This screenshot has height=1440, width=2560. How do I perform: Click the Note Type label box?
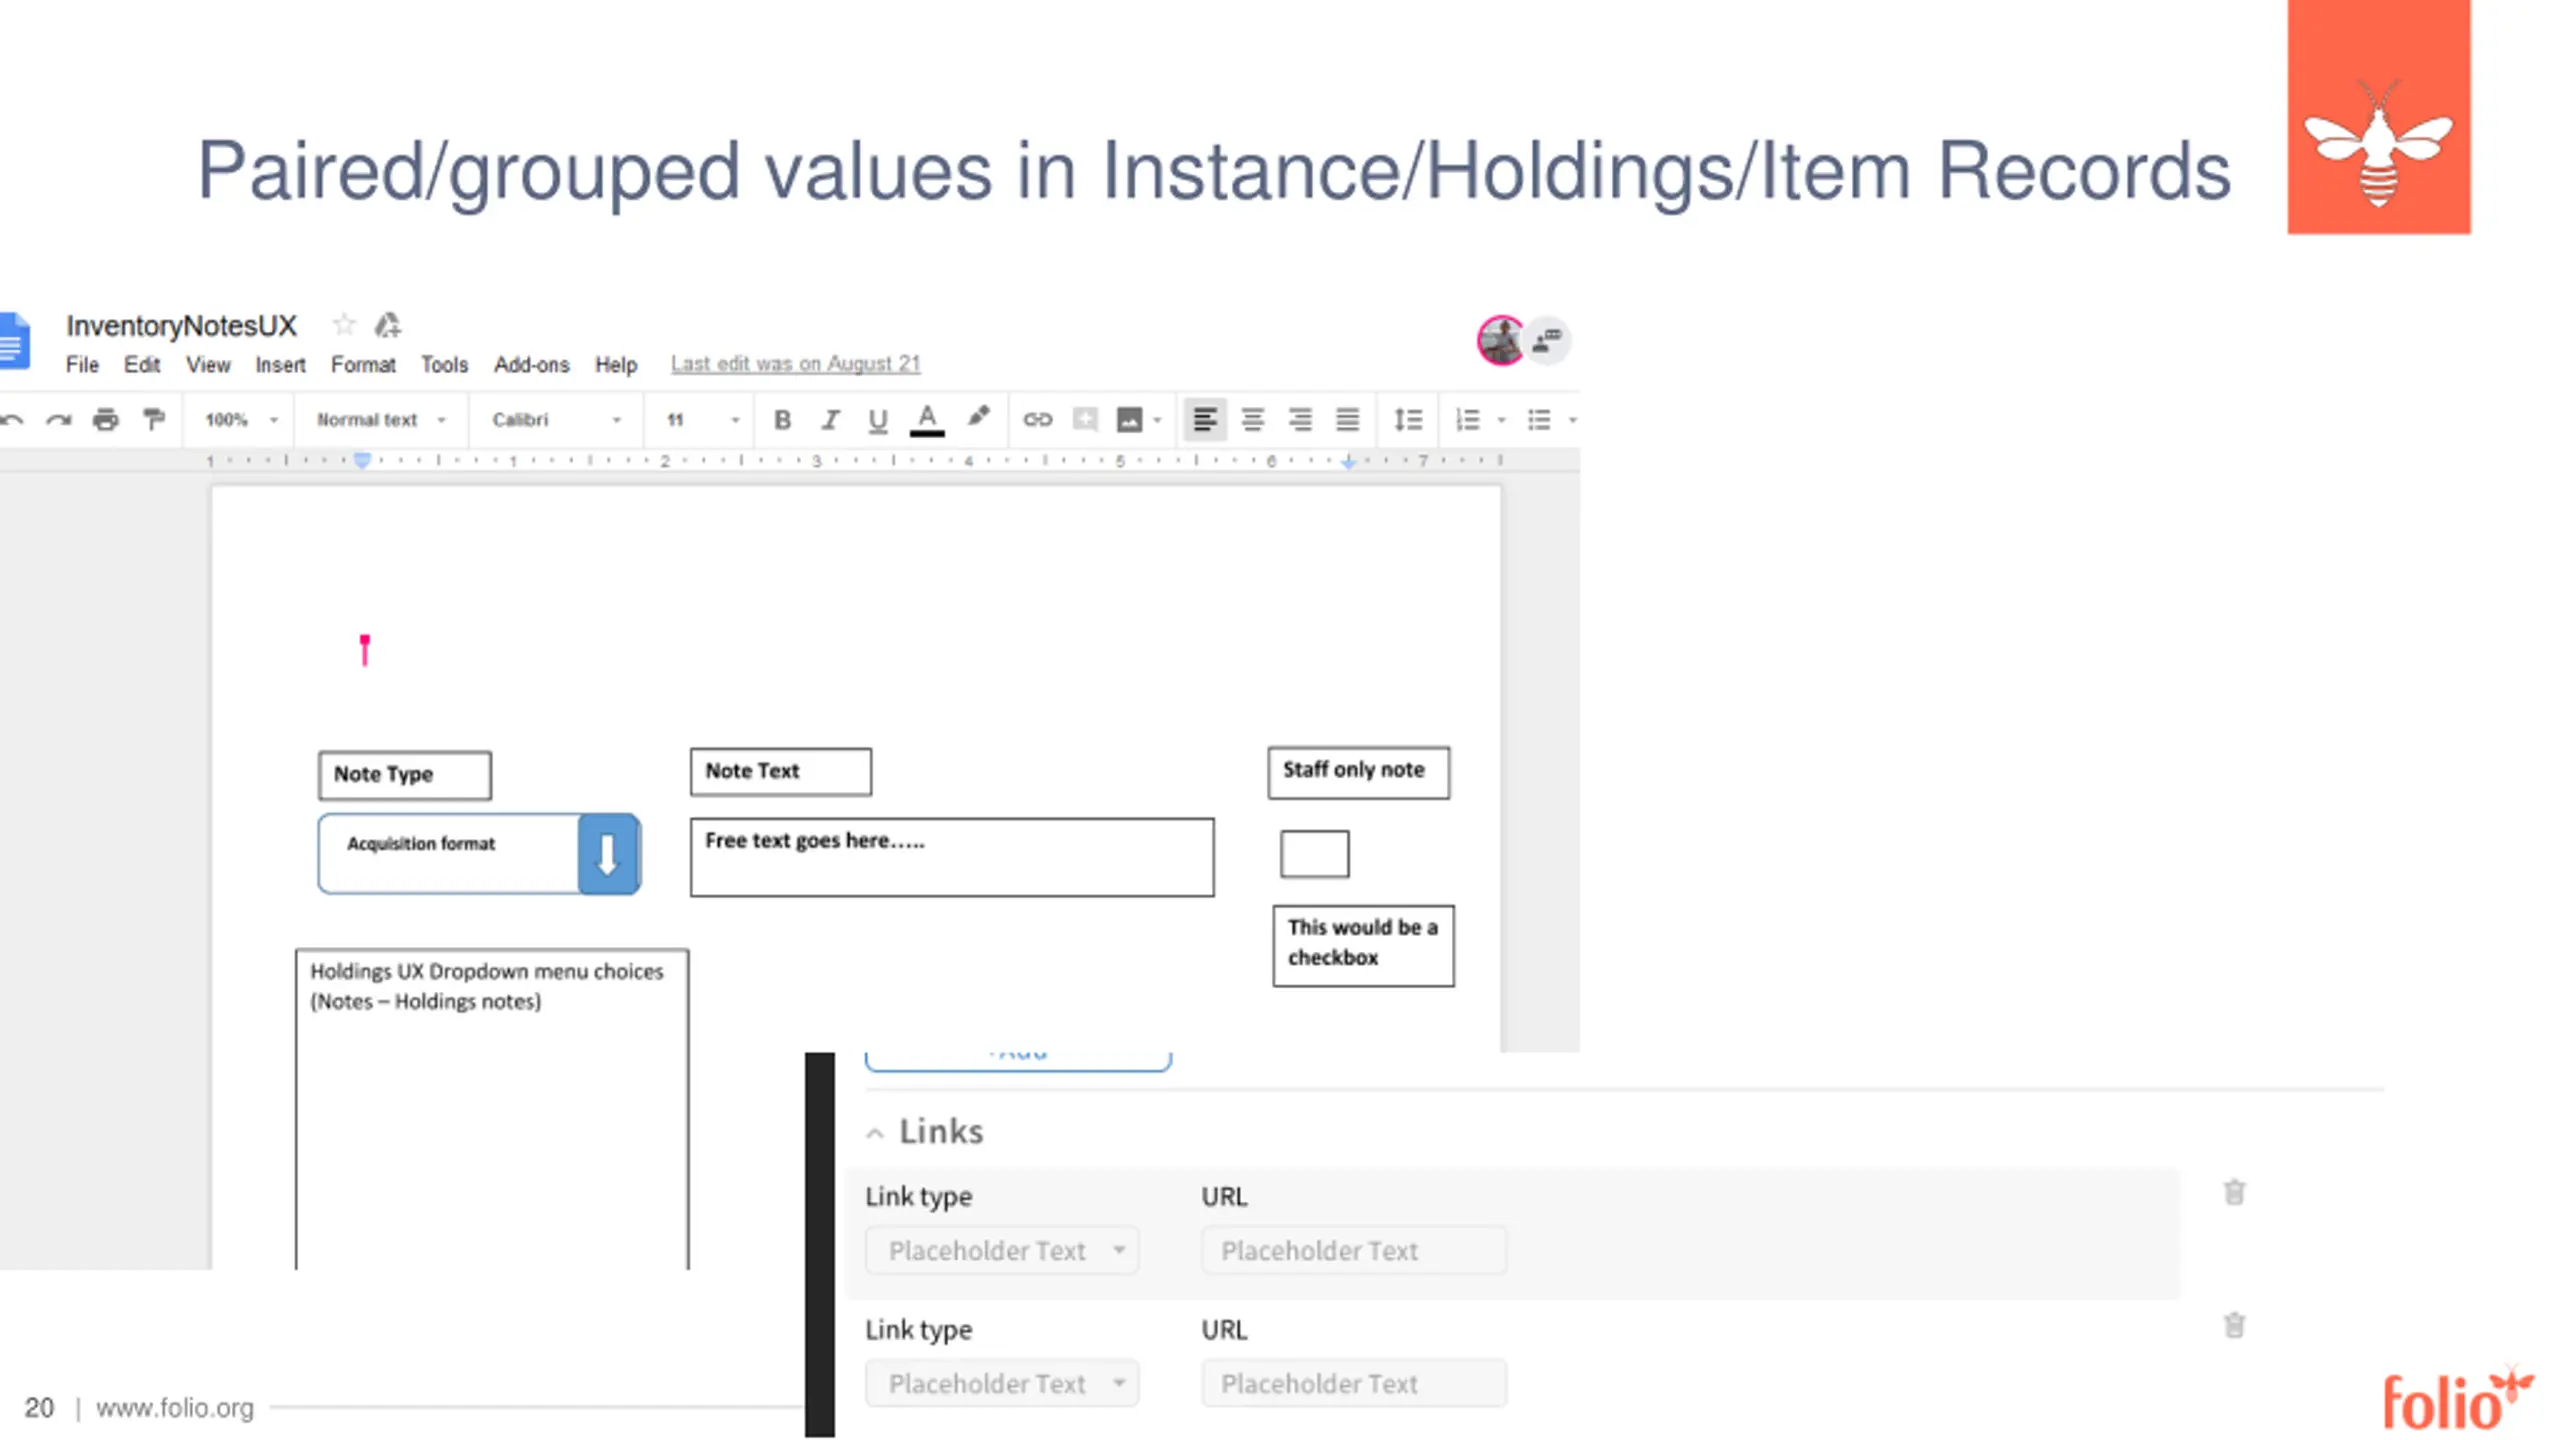(x=405, y=775)
